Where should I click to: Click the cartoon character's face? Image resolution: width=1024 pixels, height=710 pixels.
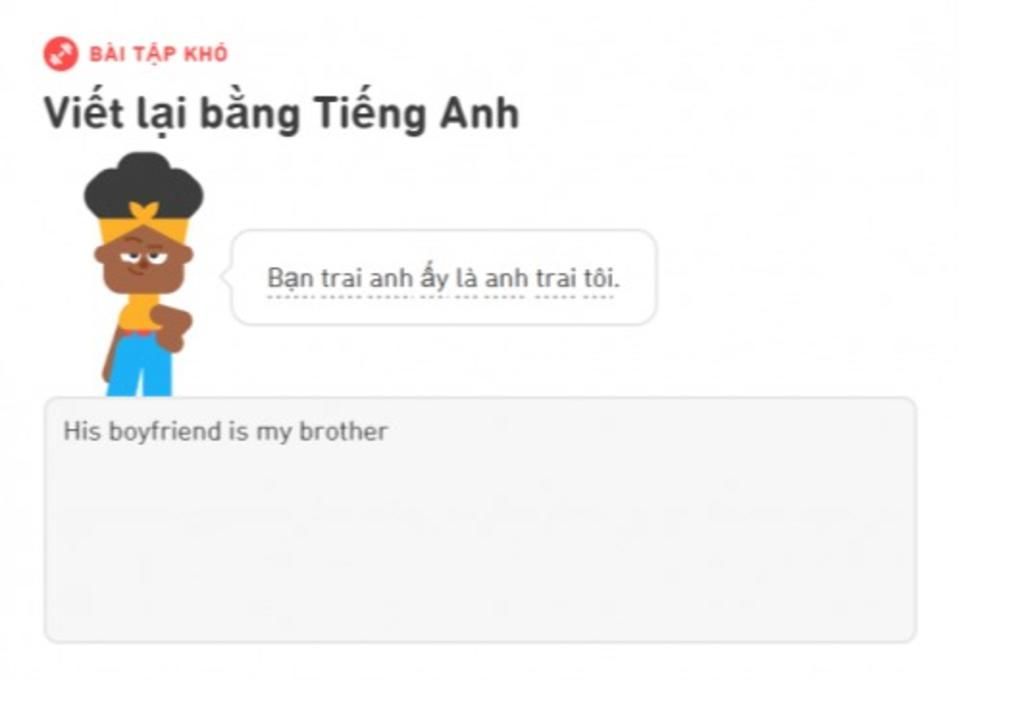144,259
